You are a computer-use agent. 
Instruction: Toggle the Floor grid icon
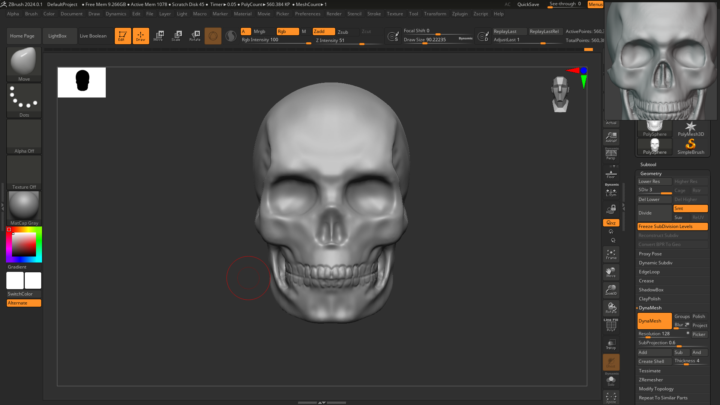coord(611,174)
